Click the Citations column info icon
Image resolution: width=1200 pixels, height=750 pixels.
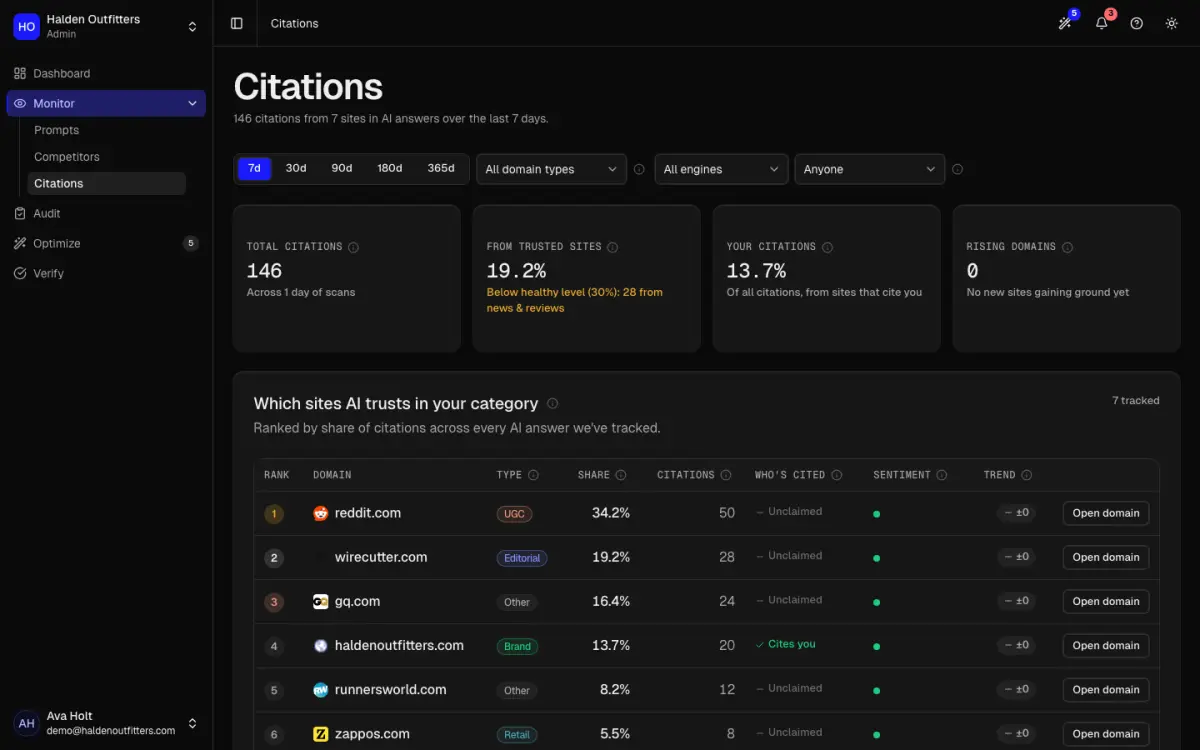pyautogui.click(x=726, y=475)
